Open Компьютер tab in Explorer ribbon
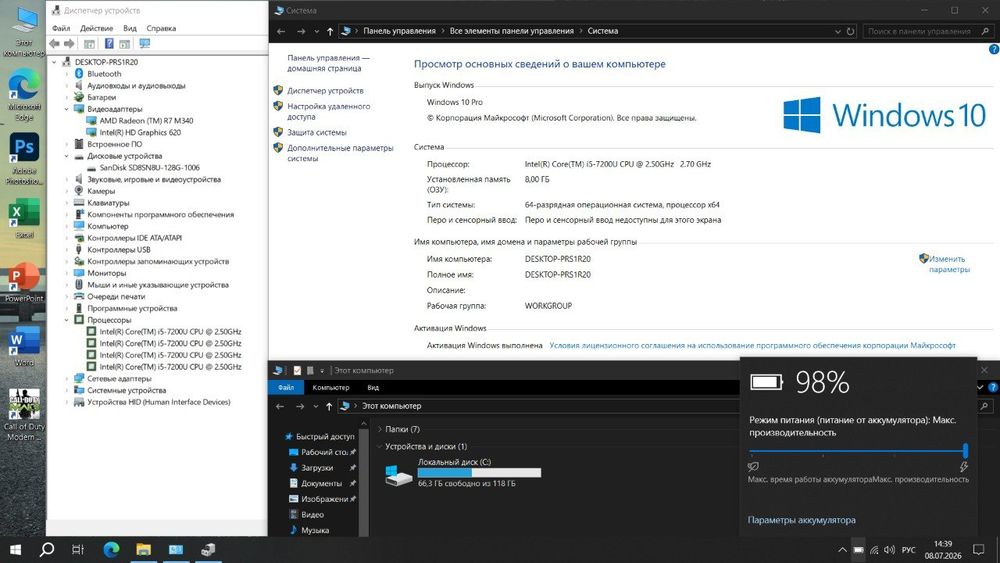 click(x=331, y=388)
